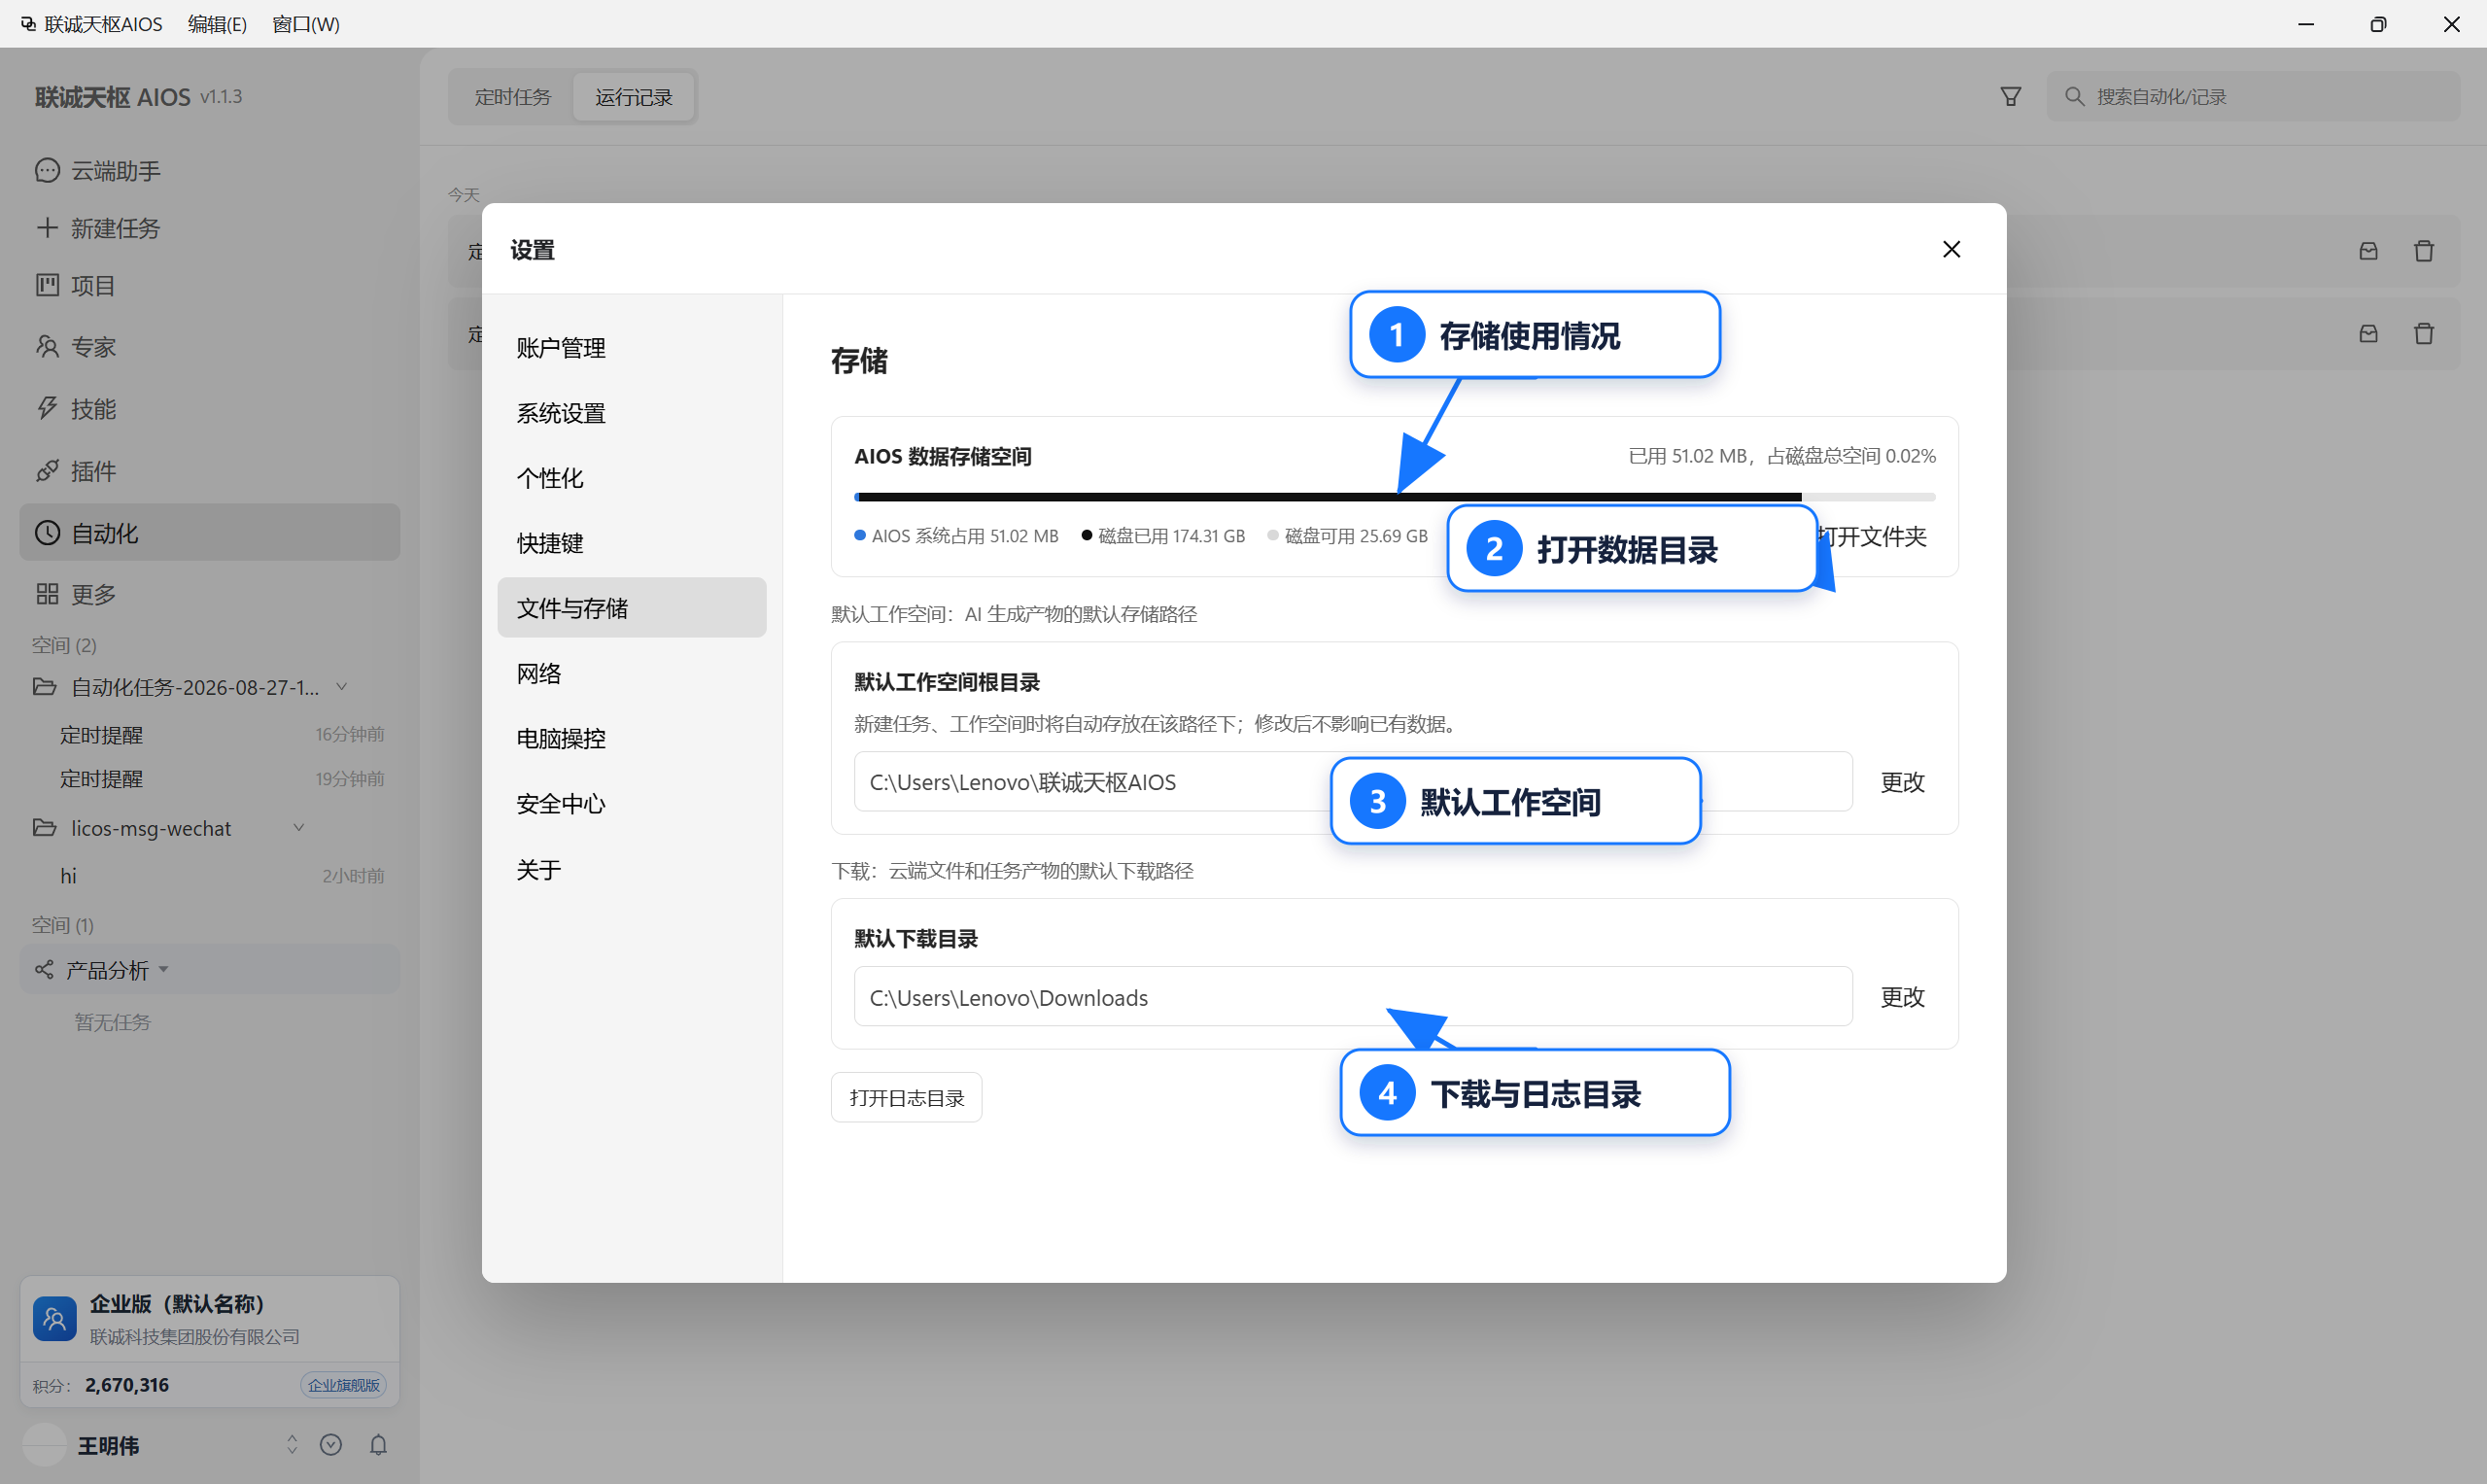Click the 打开日志目录 button
This screenshot has height=1484, width=2487.
pyautogui.click(x=906, y=1098)
